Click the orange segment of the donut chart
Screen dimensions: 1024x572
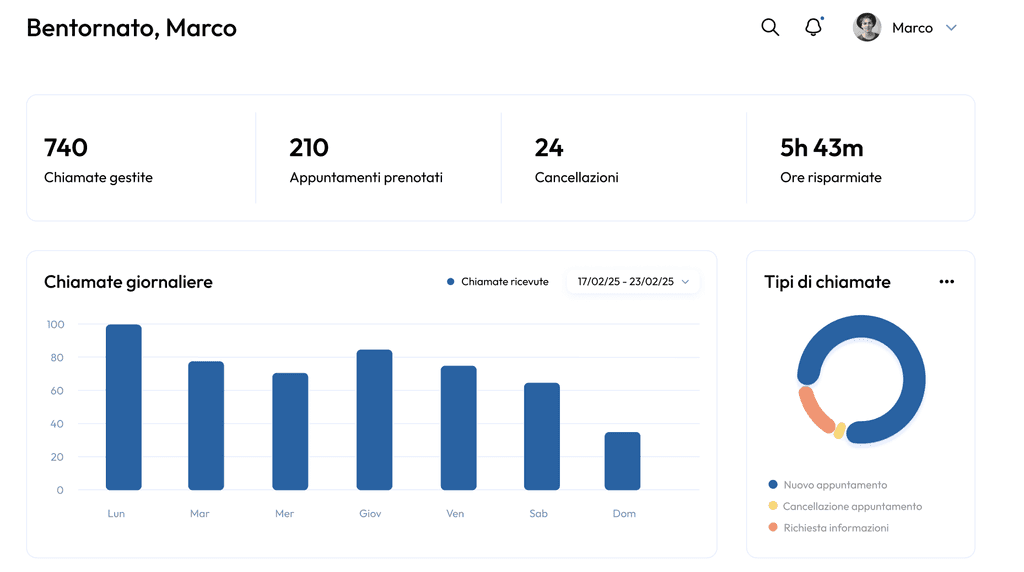coord(814,409)
